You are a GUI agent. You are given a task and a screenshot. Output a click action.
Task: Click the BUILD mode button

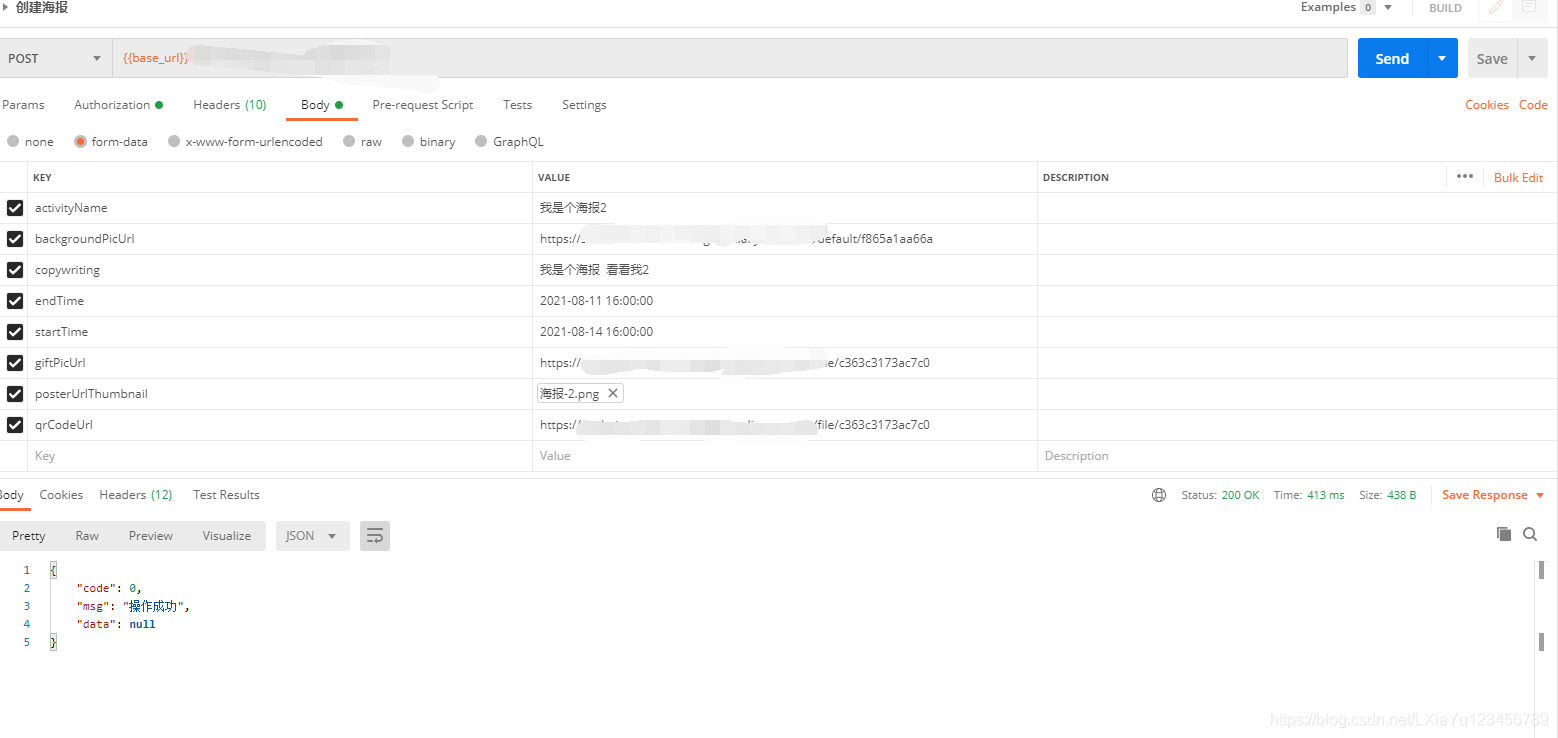[1445, 7]
